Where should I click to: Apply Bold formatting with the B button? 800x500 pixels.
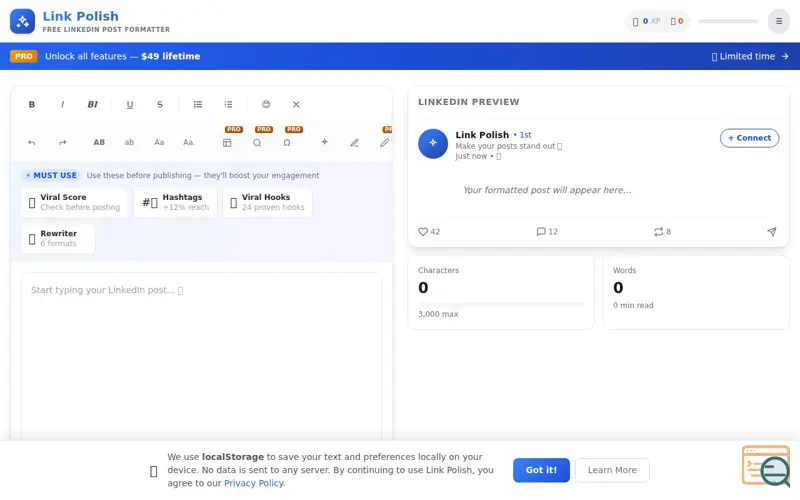point(32,104)
